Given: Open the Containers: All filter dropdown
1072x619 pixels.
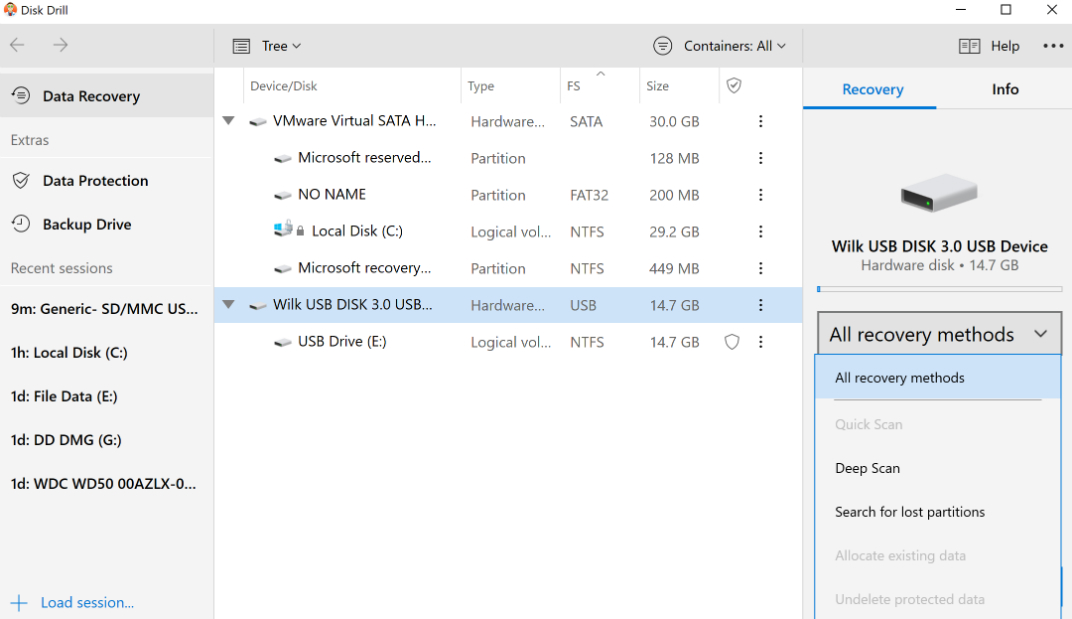Looking at the screenshot, I should point(720,46).
